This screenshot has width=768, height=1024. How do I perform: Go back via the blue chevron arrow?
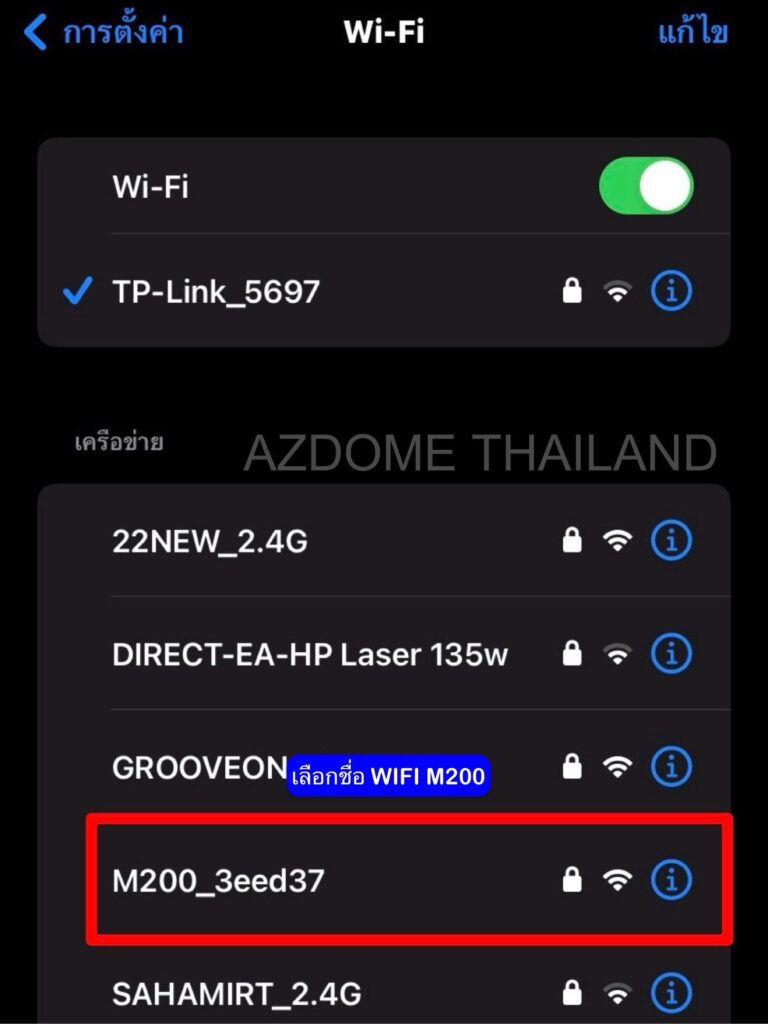pyautogui.click(x=35, y=32)
